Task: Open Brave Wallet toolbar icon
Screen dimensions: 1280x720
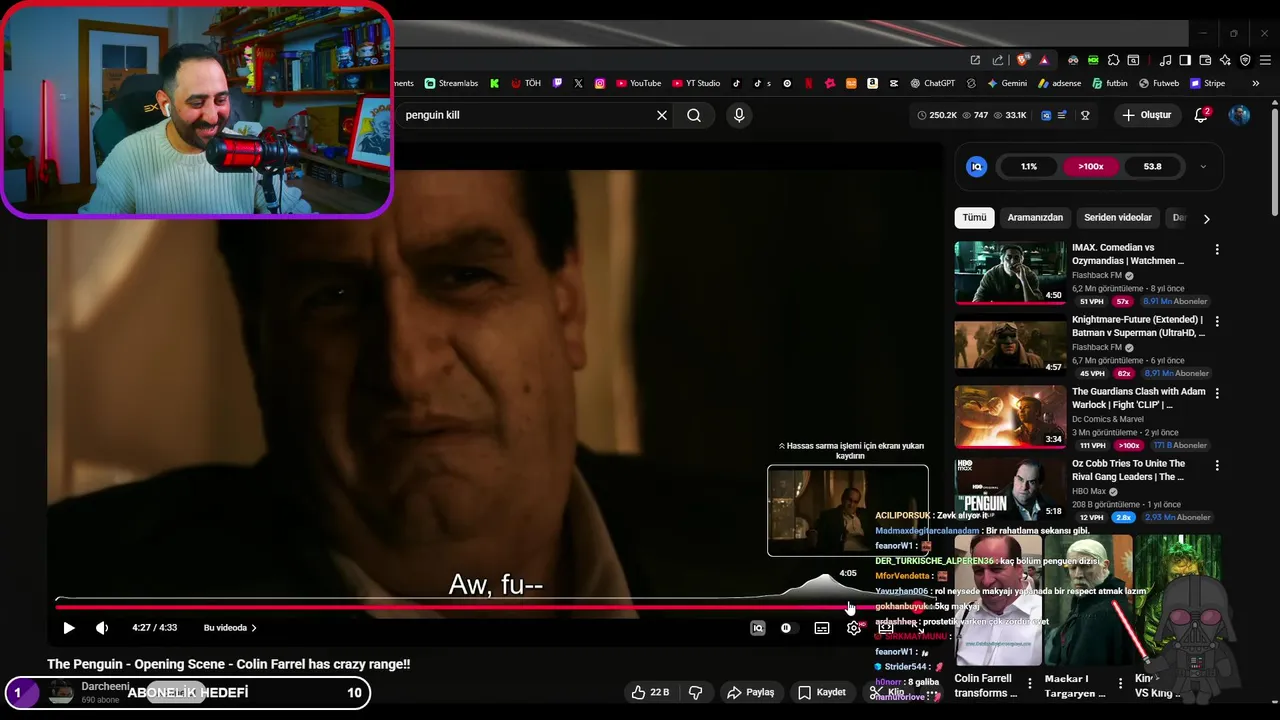Action: tap(1205, 60)
